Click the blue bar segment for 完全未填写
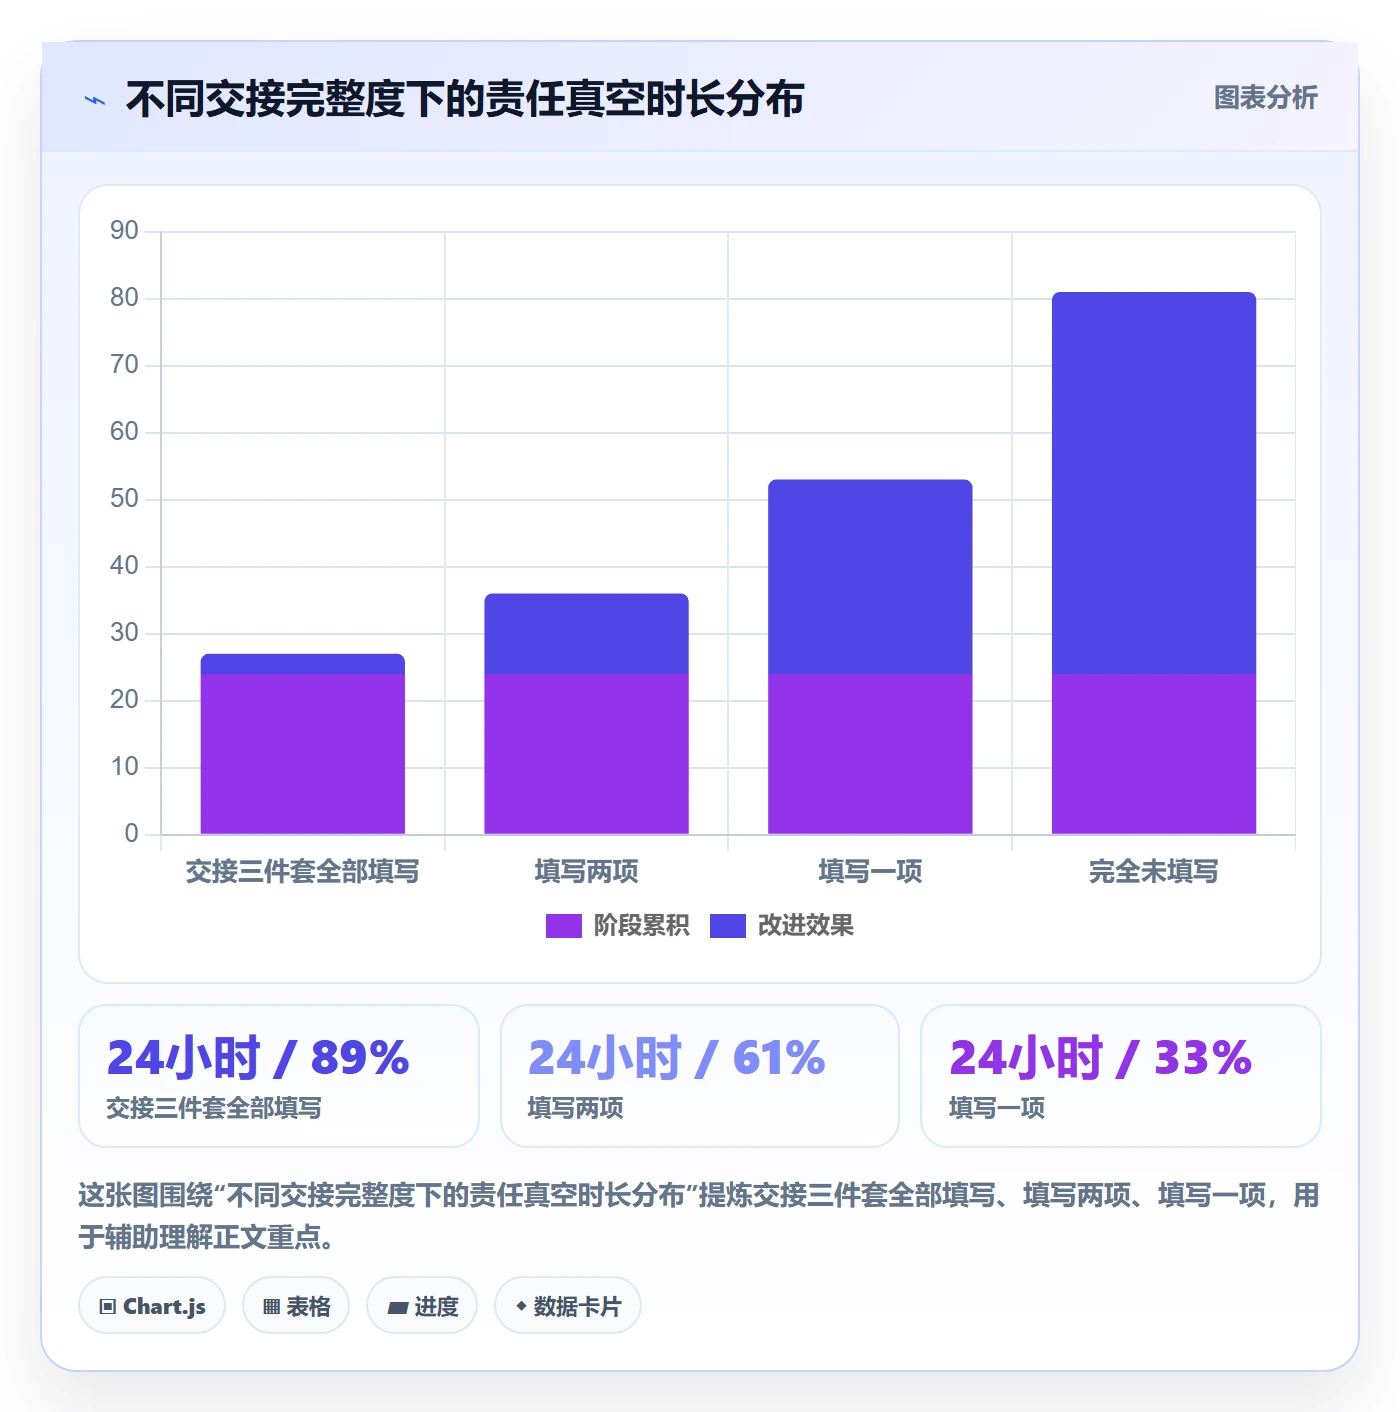1400x1412 pixels. coord(1154,483)
